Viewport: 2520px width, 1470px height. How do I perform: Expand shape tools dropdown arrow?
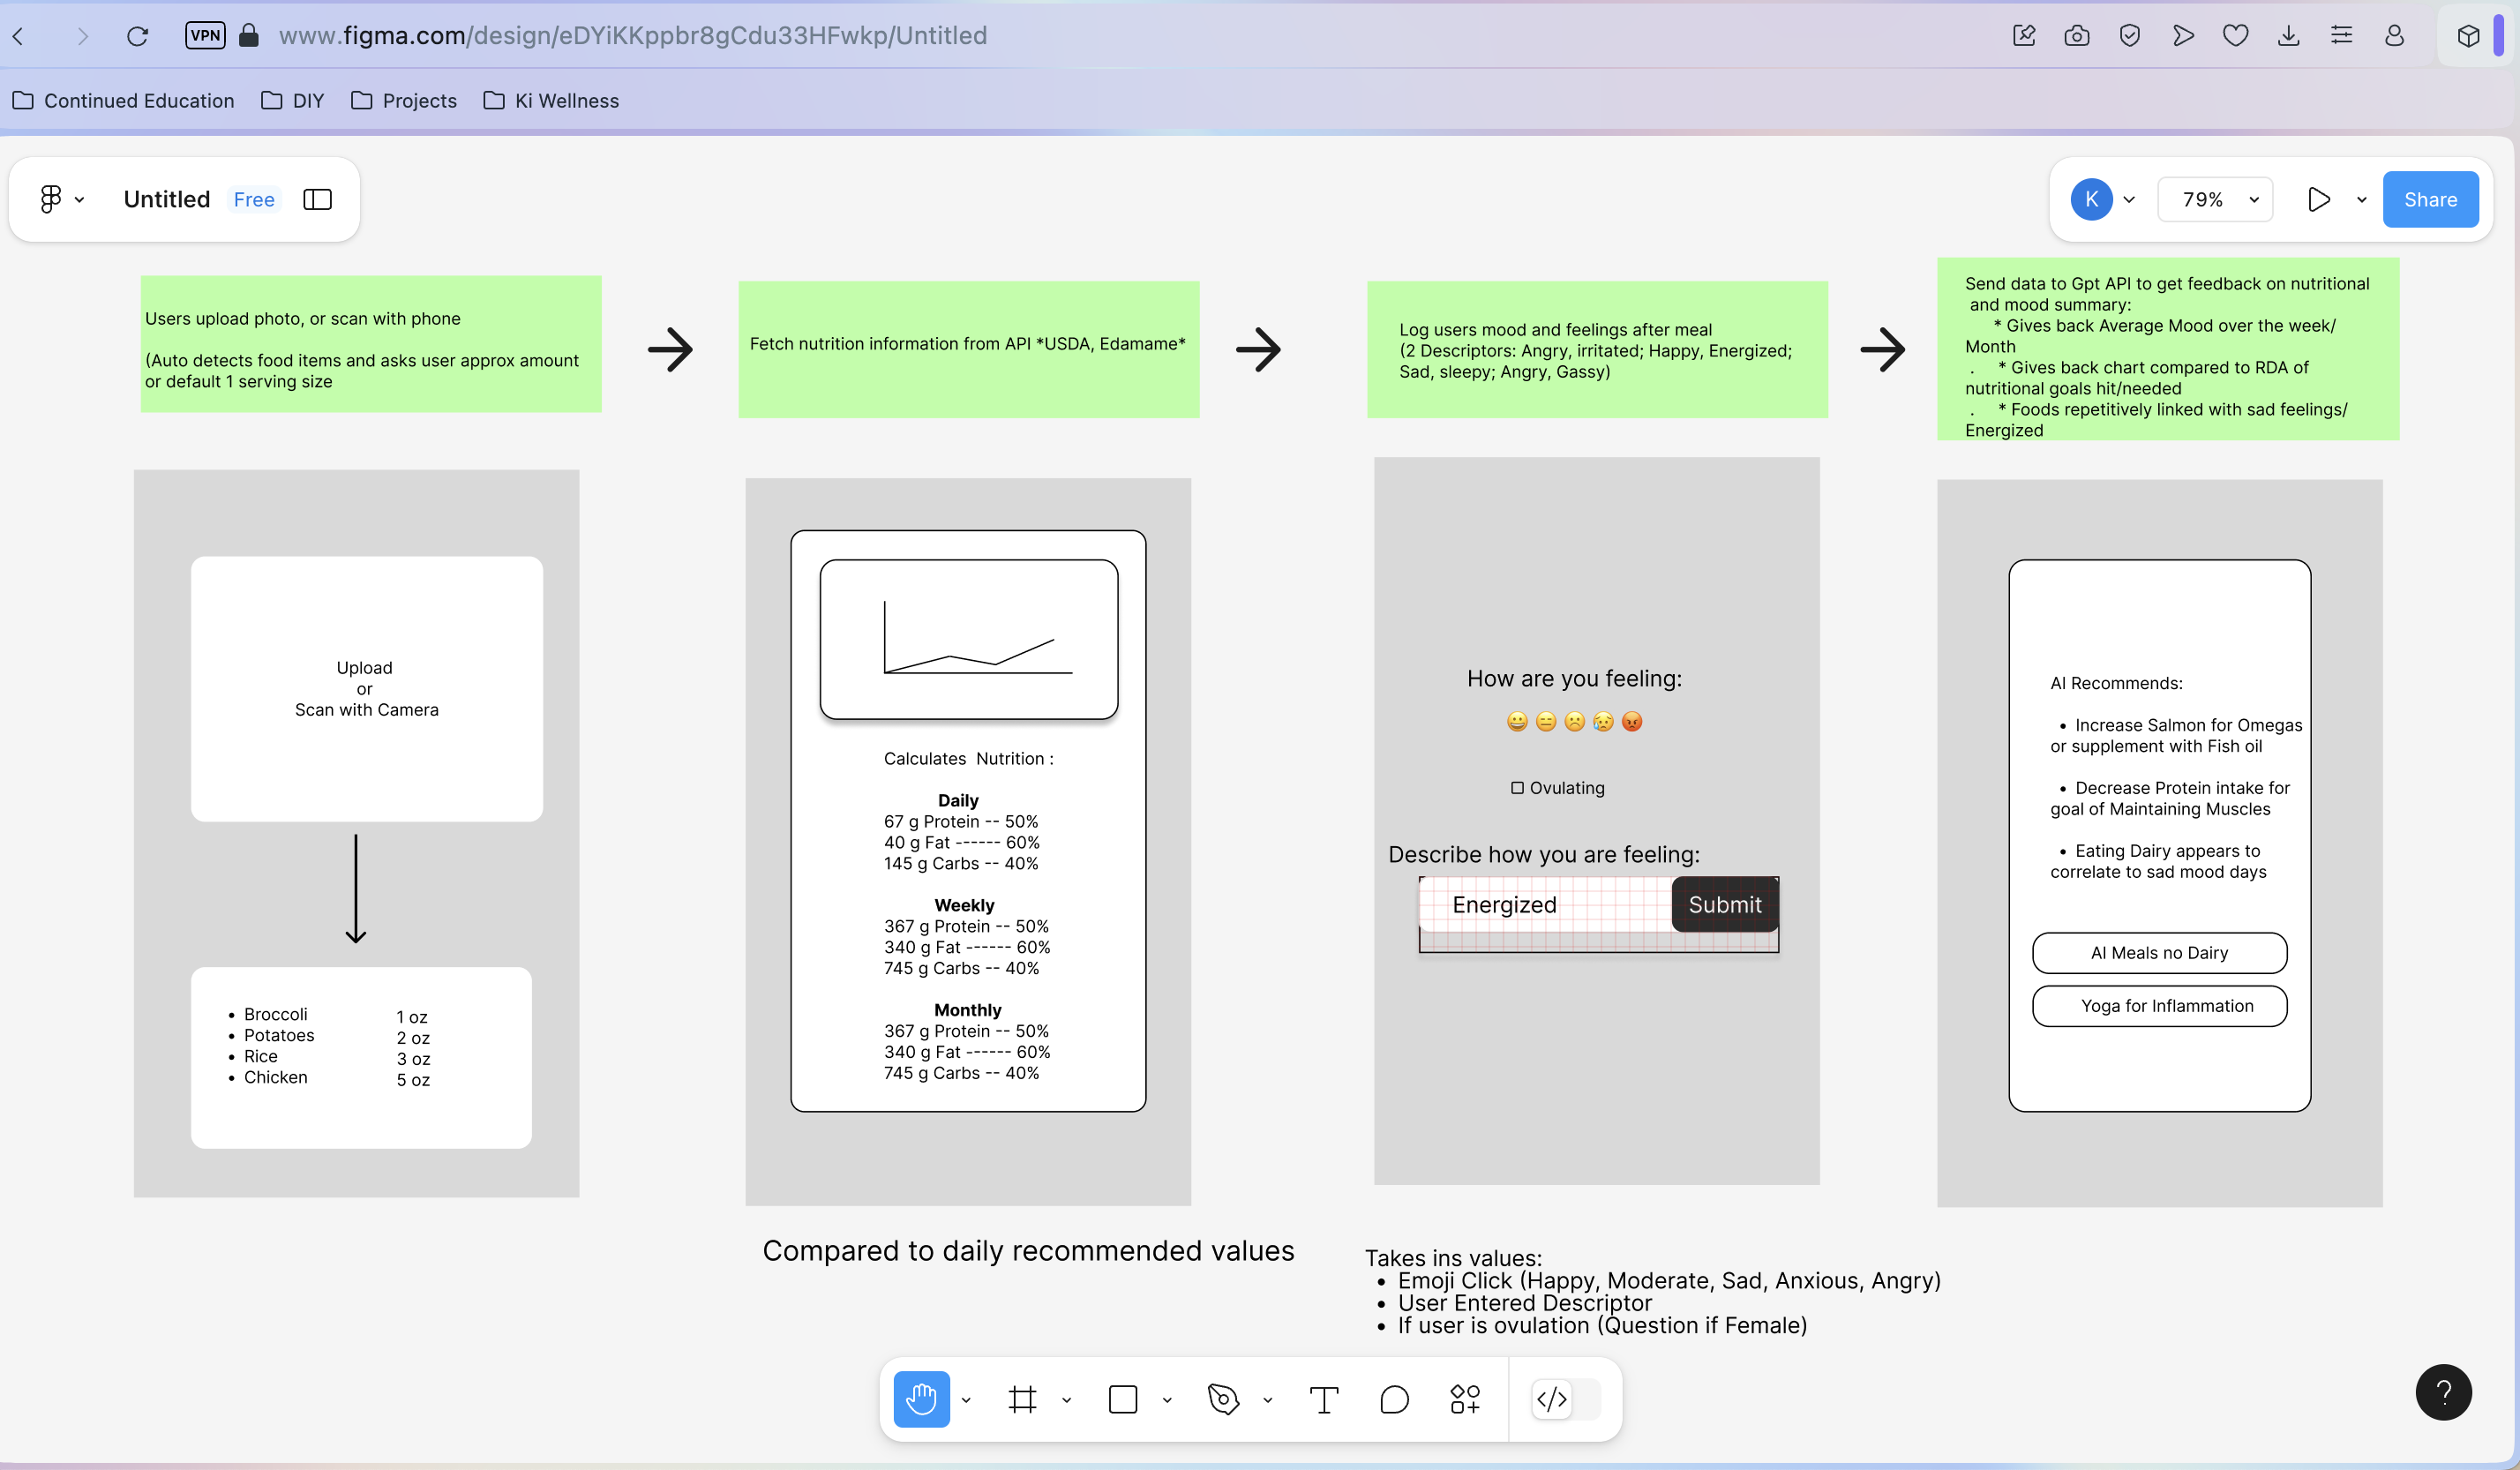(1167, 1400)
